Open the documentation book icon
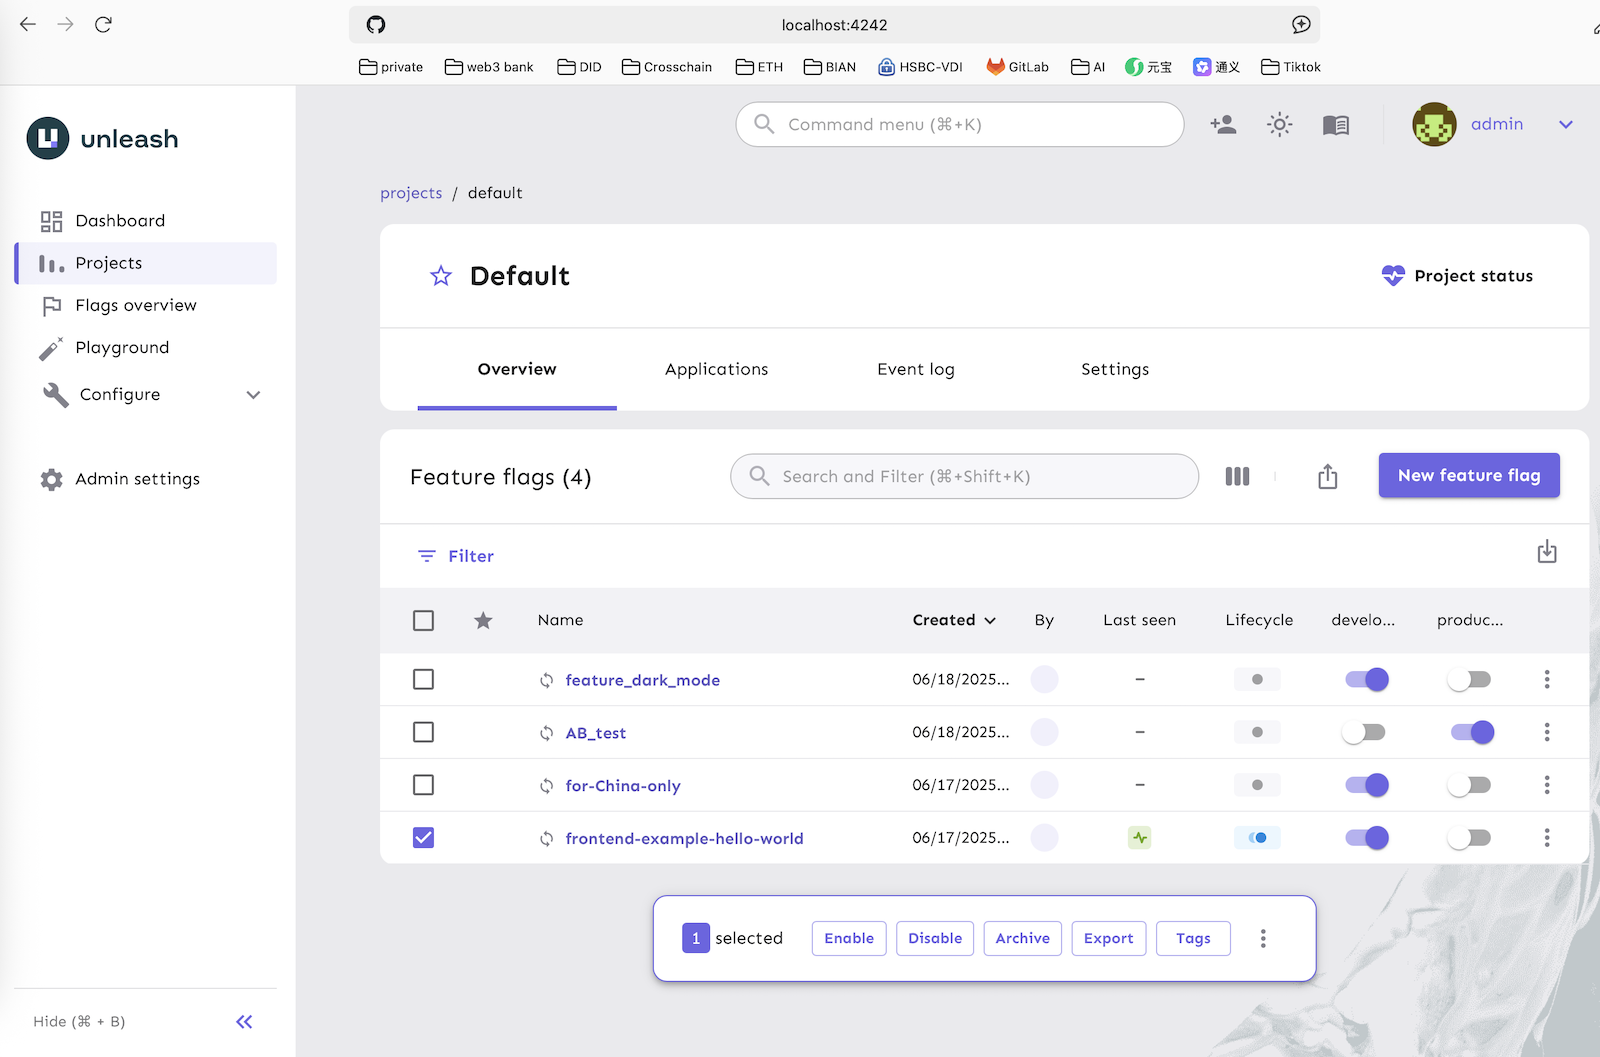The height and width of the screenshot is (1057, 1600). click(1335, 125)
